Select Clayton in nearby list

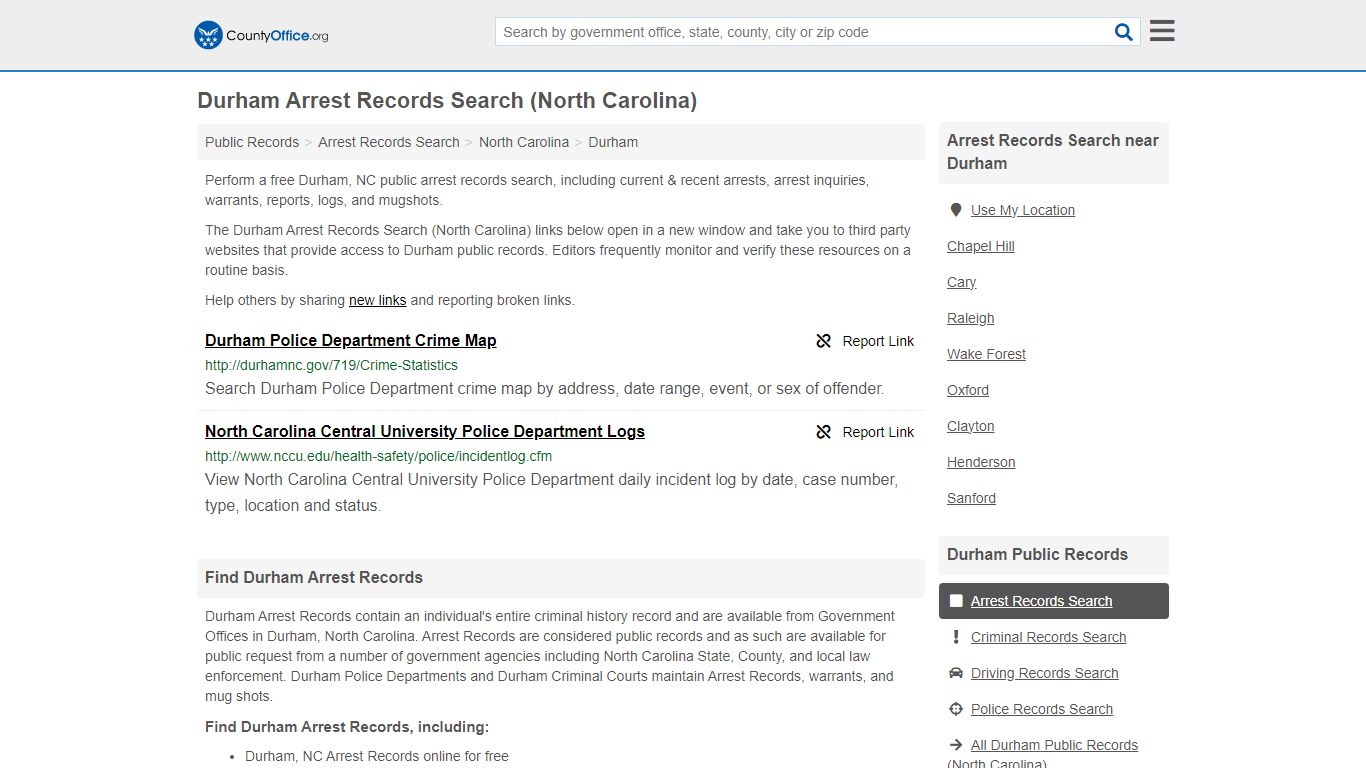click(971, 426)
